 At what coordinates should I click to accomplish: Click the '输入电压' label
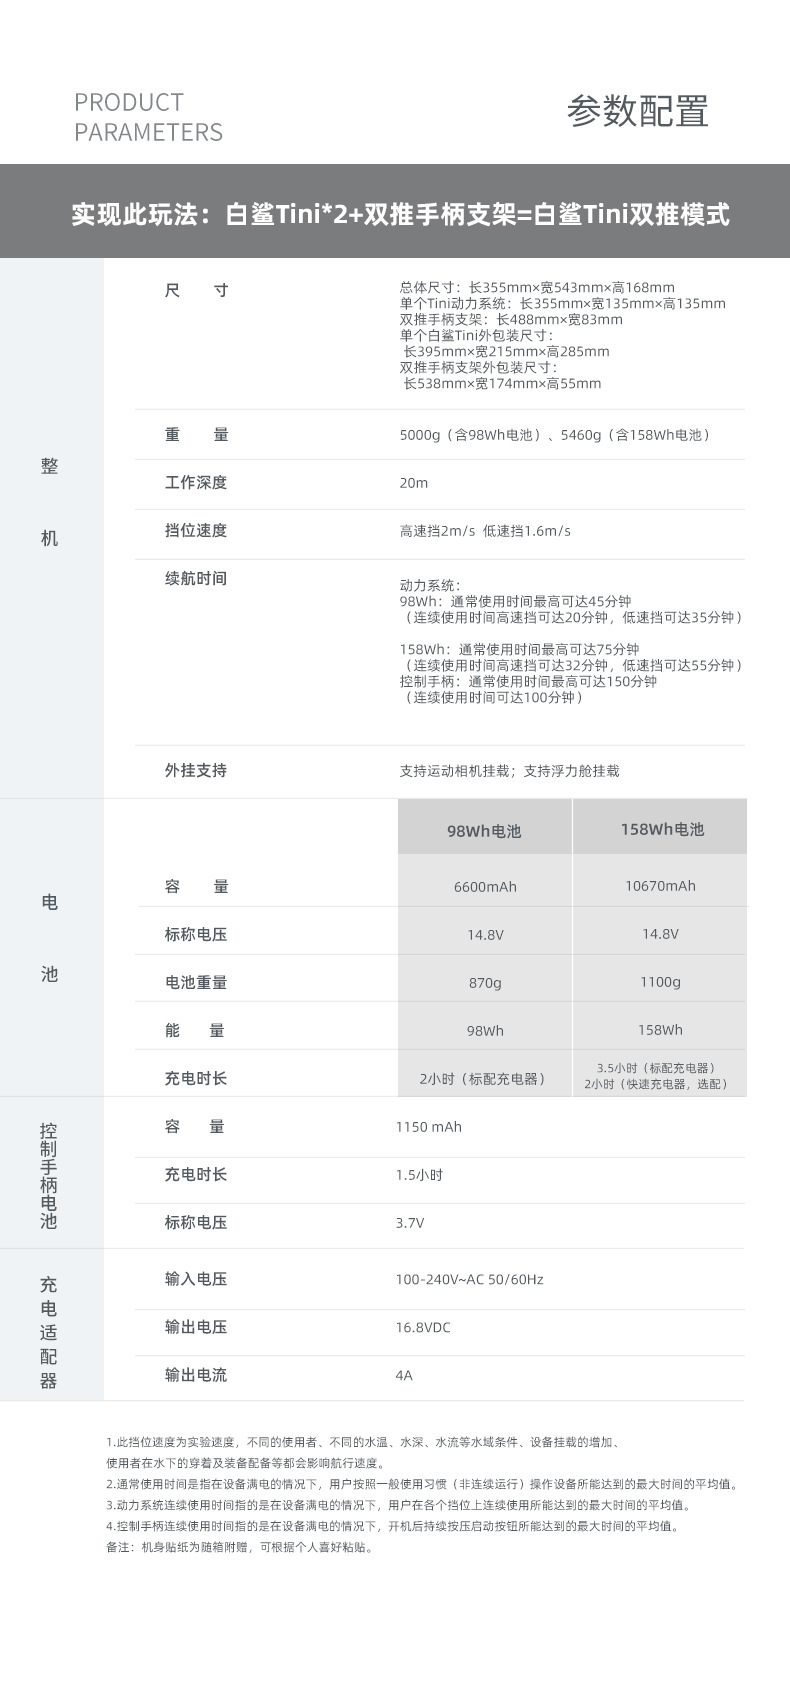pos(196,1278)
